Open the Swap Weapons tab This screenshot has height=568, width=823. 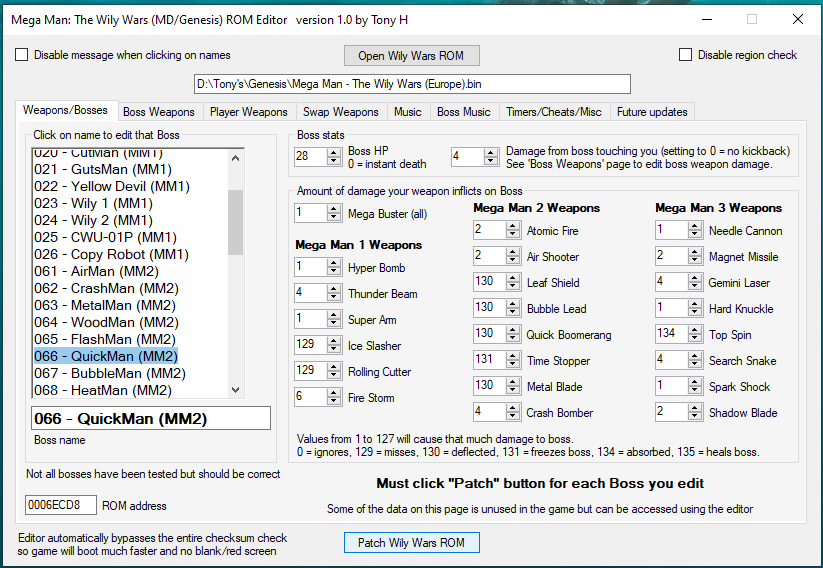(341, 112)
